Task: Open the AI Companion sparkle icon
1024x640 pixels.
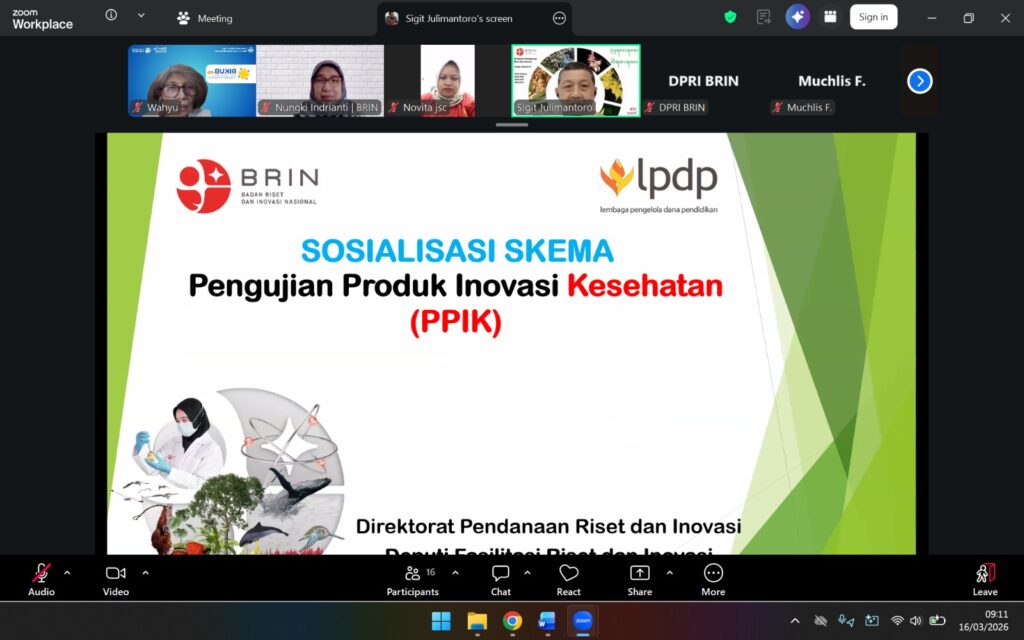Action: [797, 17]
